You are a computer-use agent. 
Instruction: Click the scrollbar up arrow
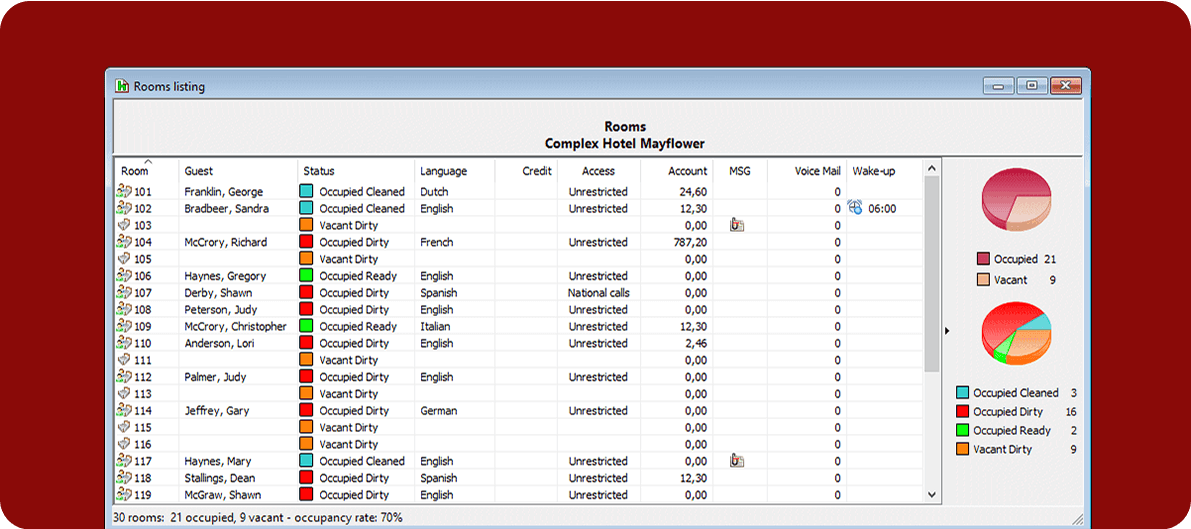[932, 169]
